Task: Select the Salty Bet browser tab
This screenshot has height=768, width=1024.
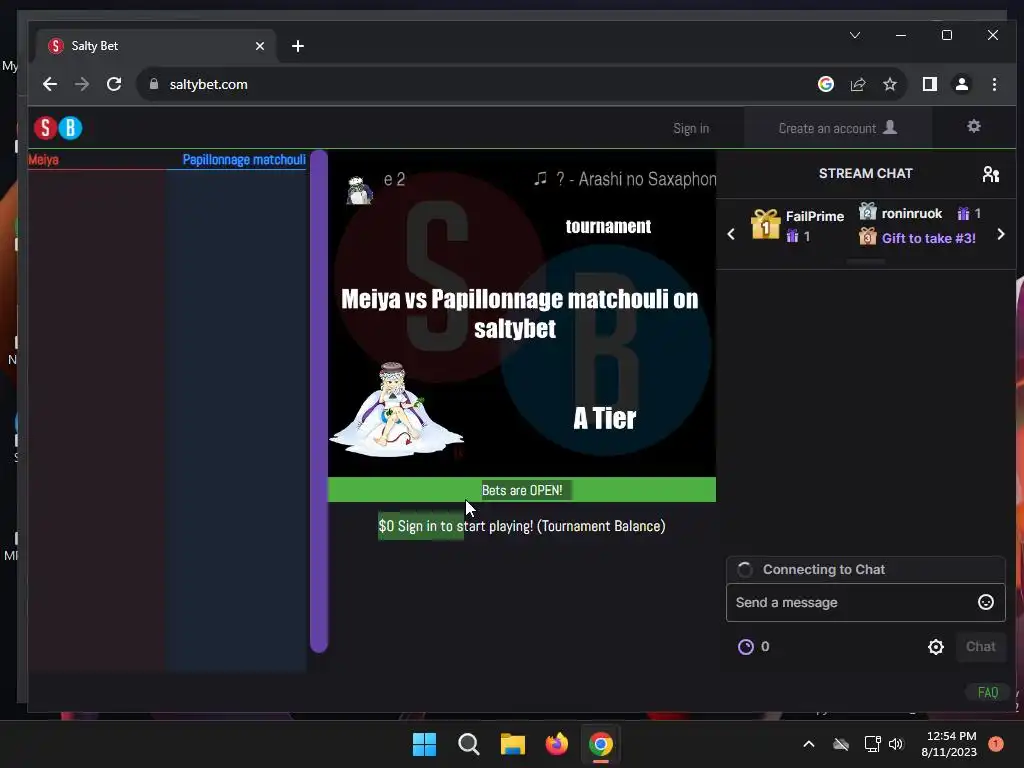Action: coord(155,46)
